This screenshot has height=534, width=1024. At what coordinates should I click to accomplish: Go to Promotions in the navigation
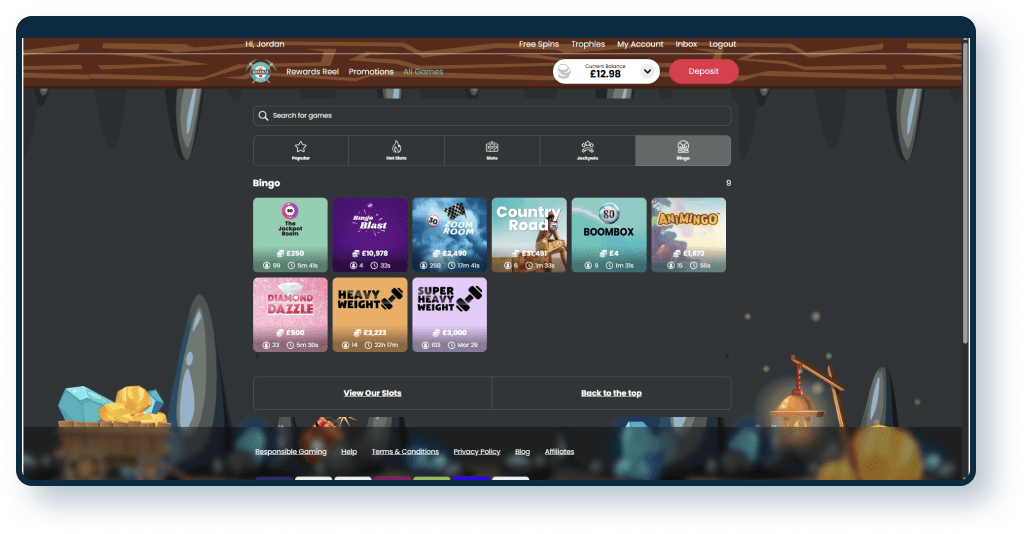pos(371,72)
